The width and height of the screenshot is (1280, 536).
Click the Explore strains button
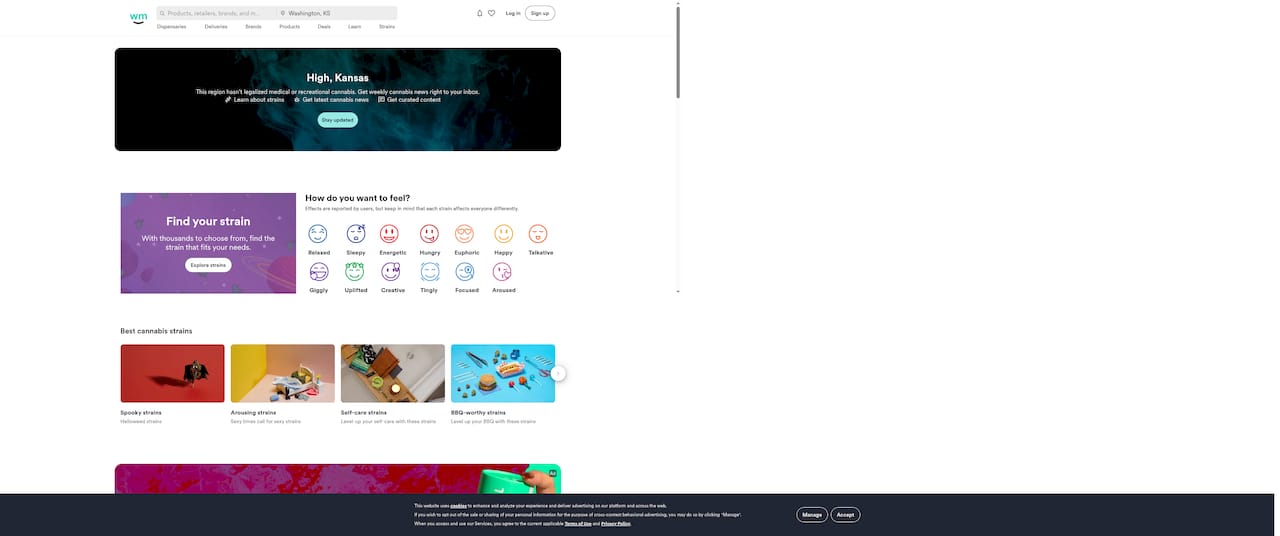(208, 265)
